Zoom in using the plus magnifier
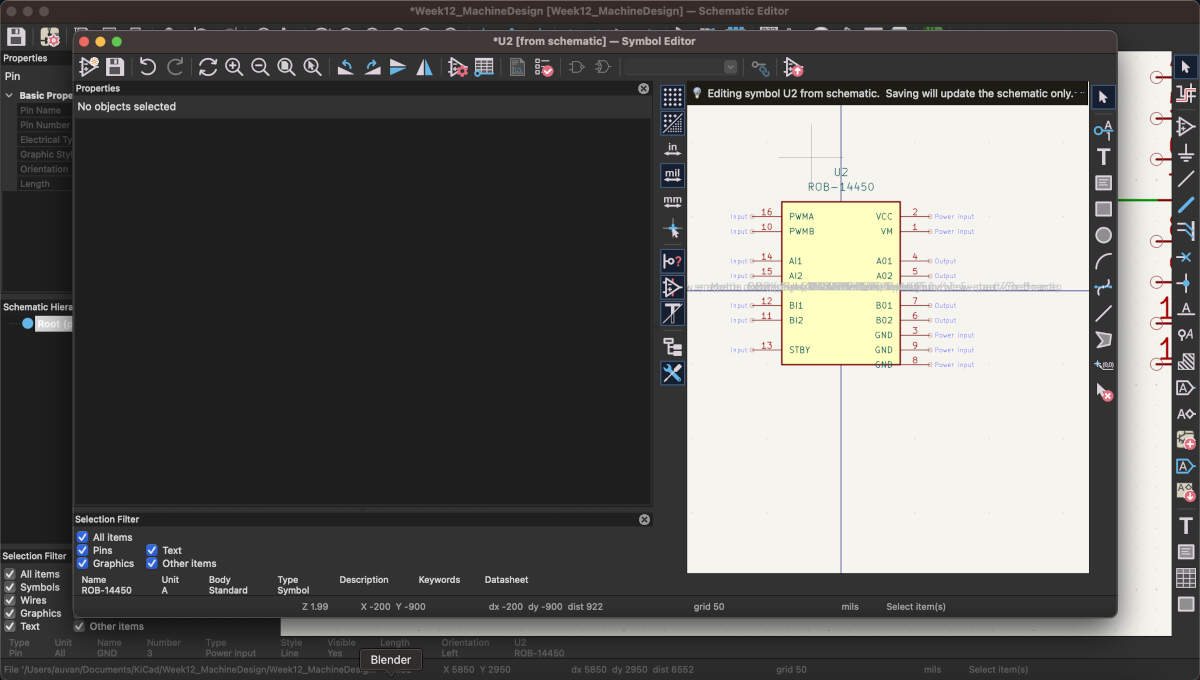This screenshot has width=1200, height=680. [234, 67]
